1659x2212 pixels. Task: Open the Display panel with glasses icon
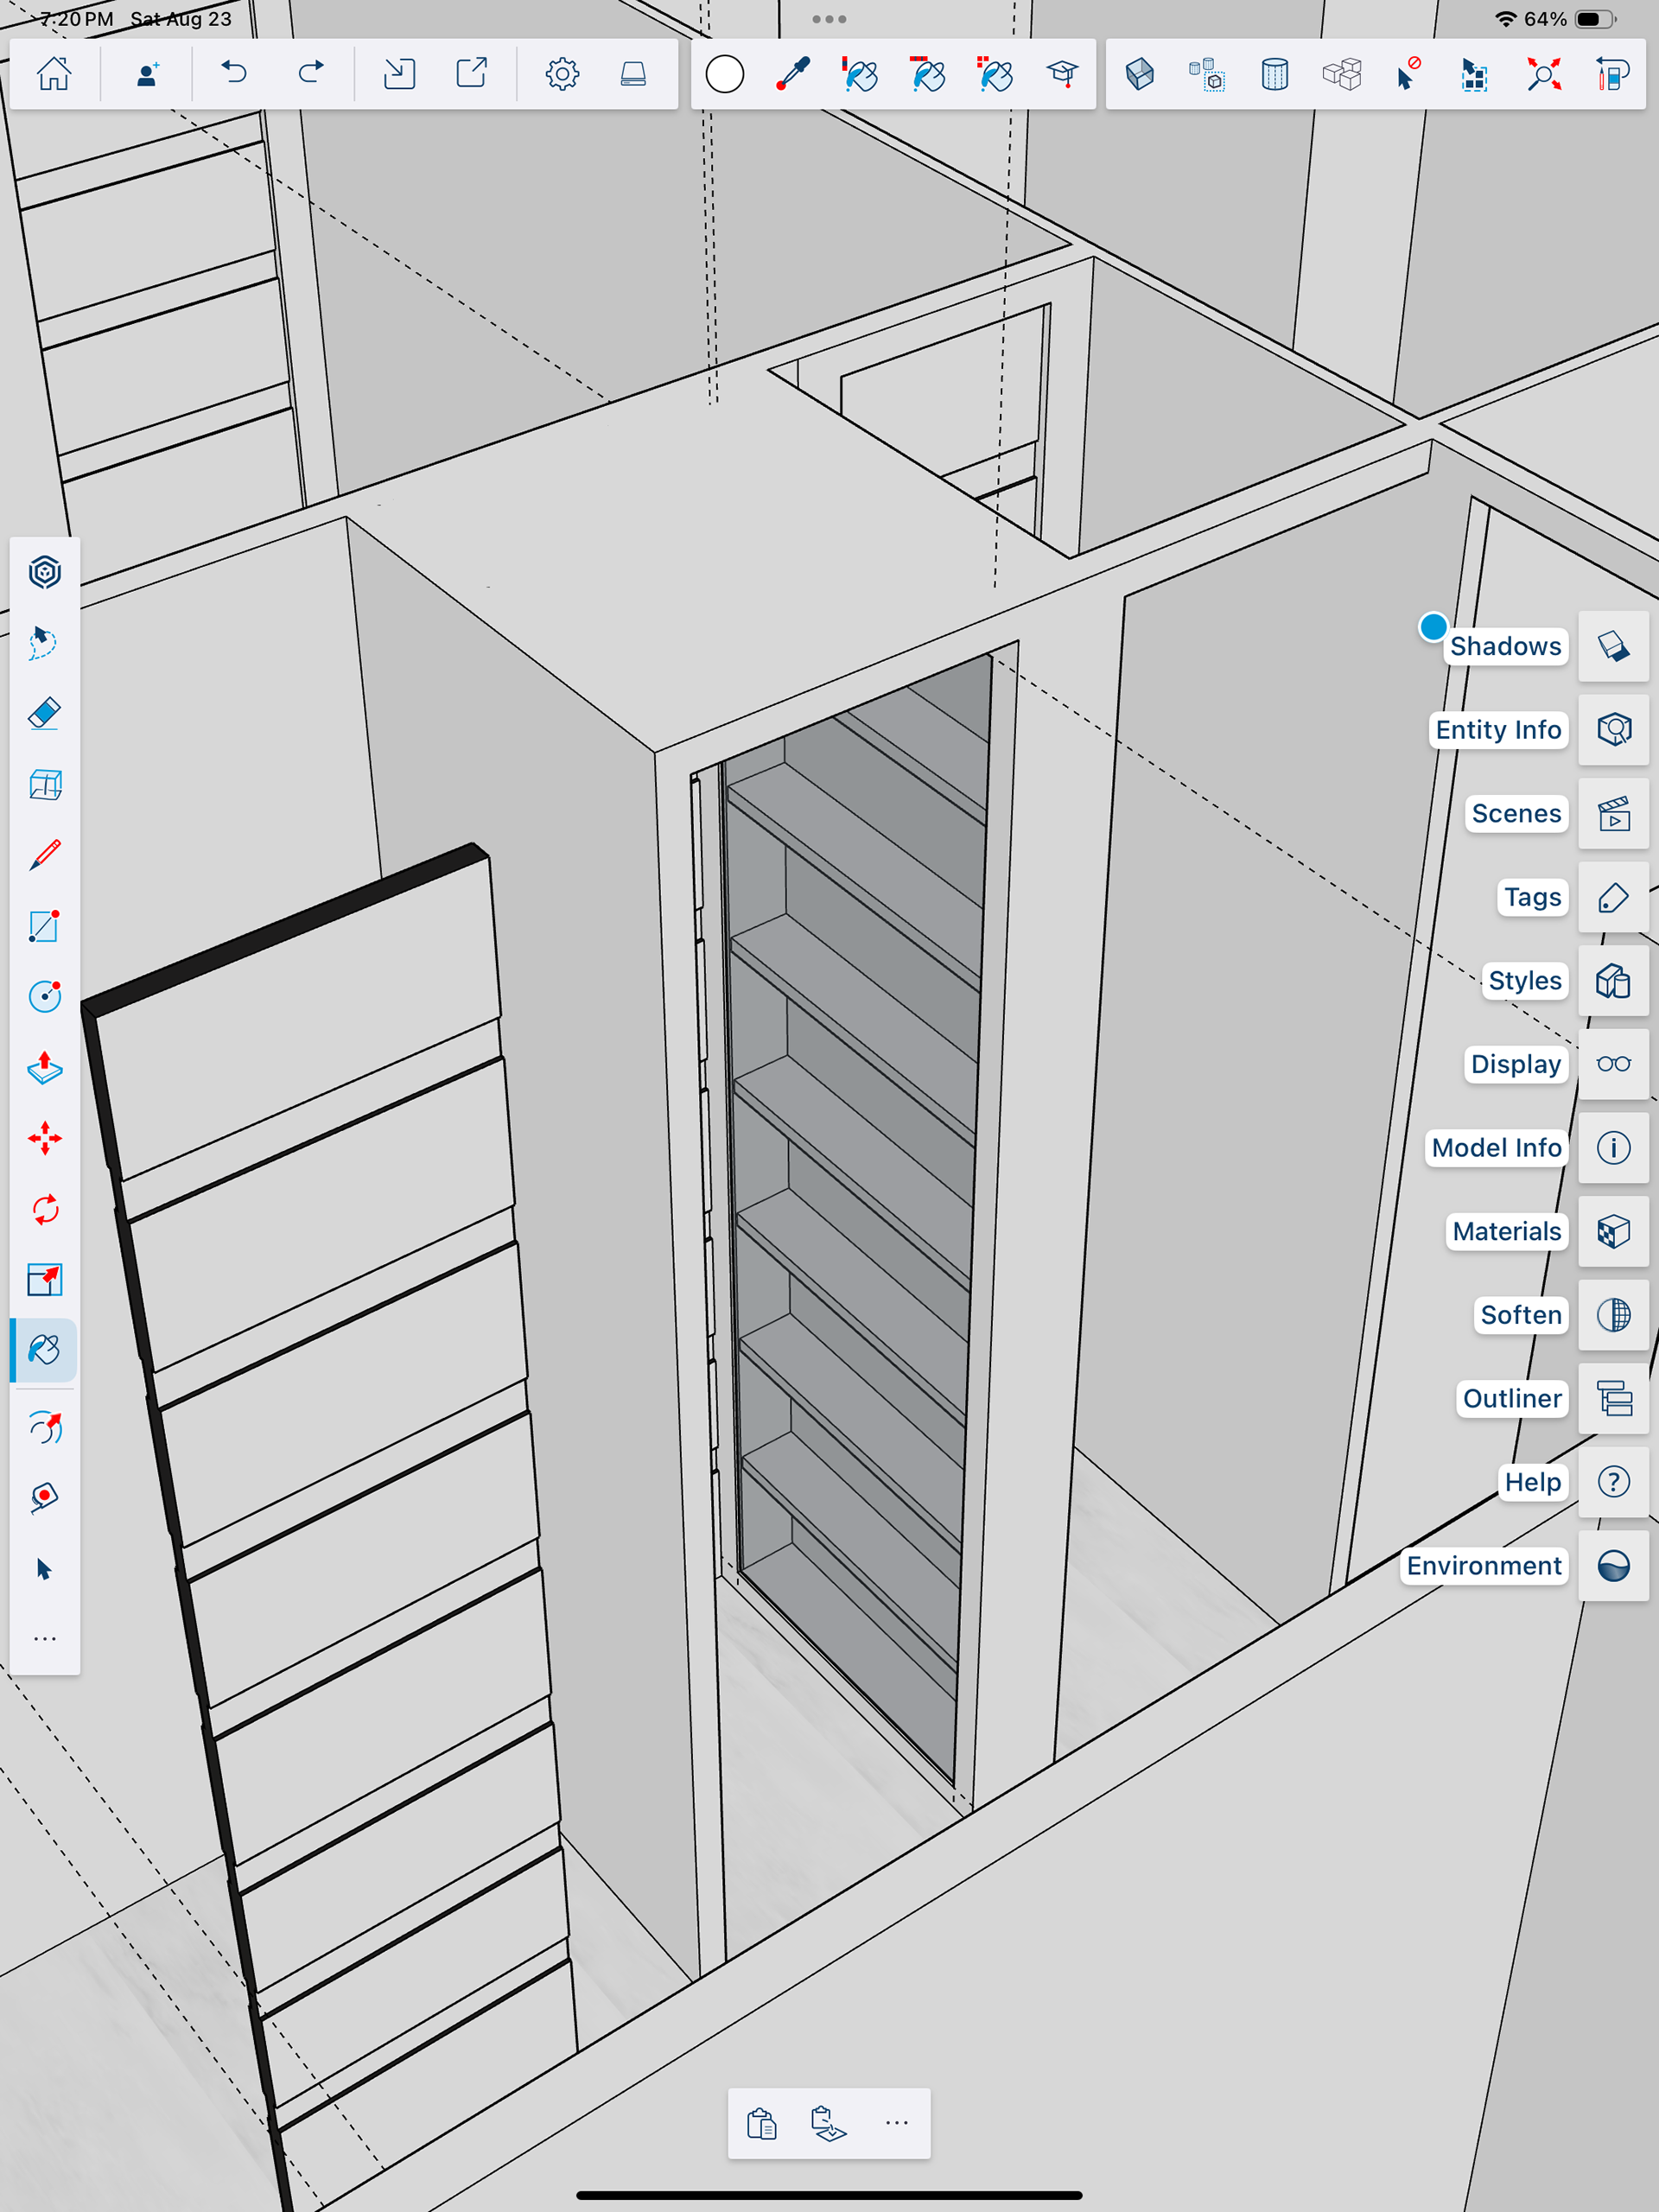tap(1613, 1064)
